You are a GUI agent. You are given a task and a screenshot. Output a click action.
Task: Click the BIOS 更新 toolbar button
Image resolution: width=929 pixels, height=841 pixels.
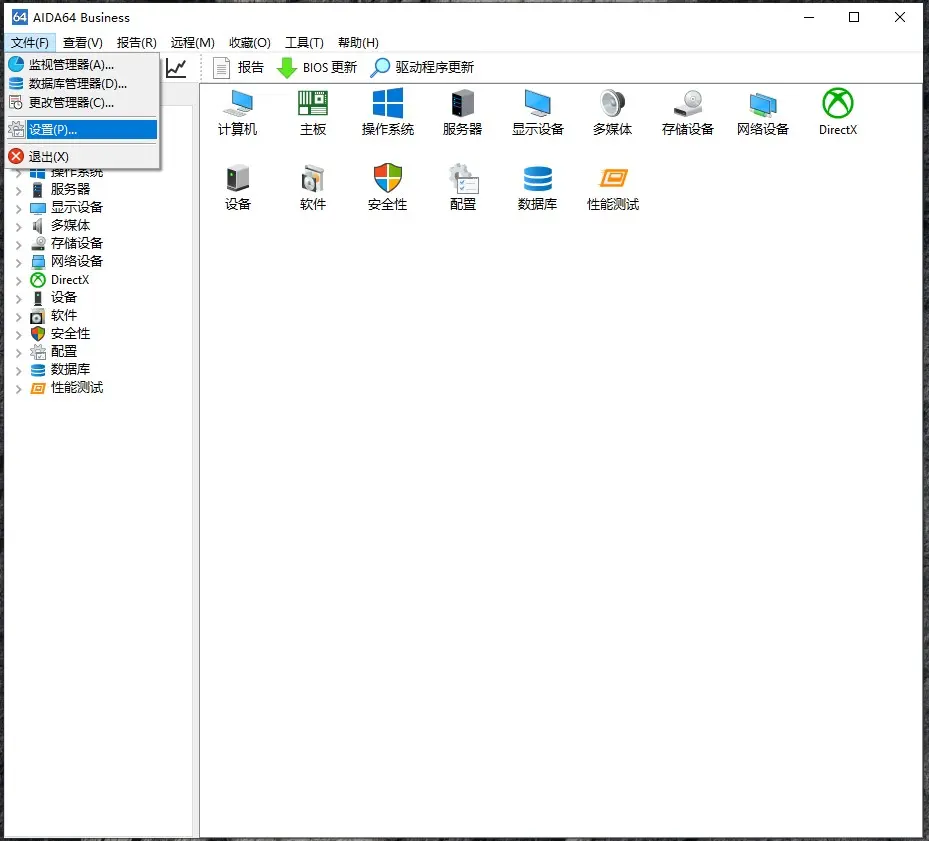click(x=317, y=68)
